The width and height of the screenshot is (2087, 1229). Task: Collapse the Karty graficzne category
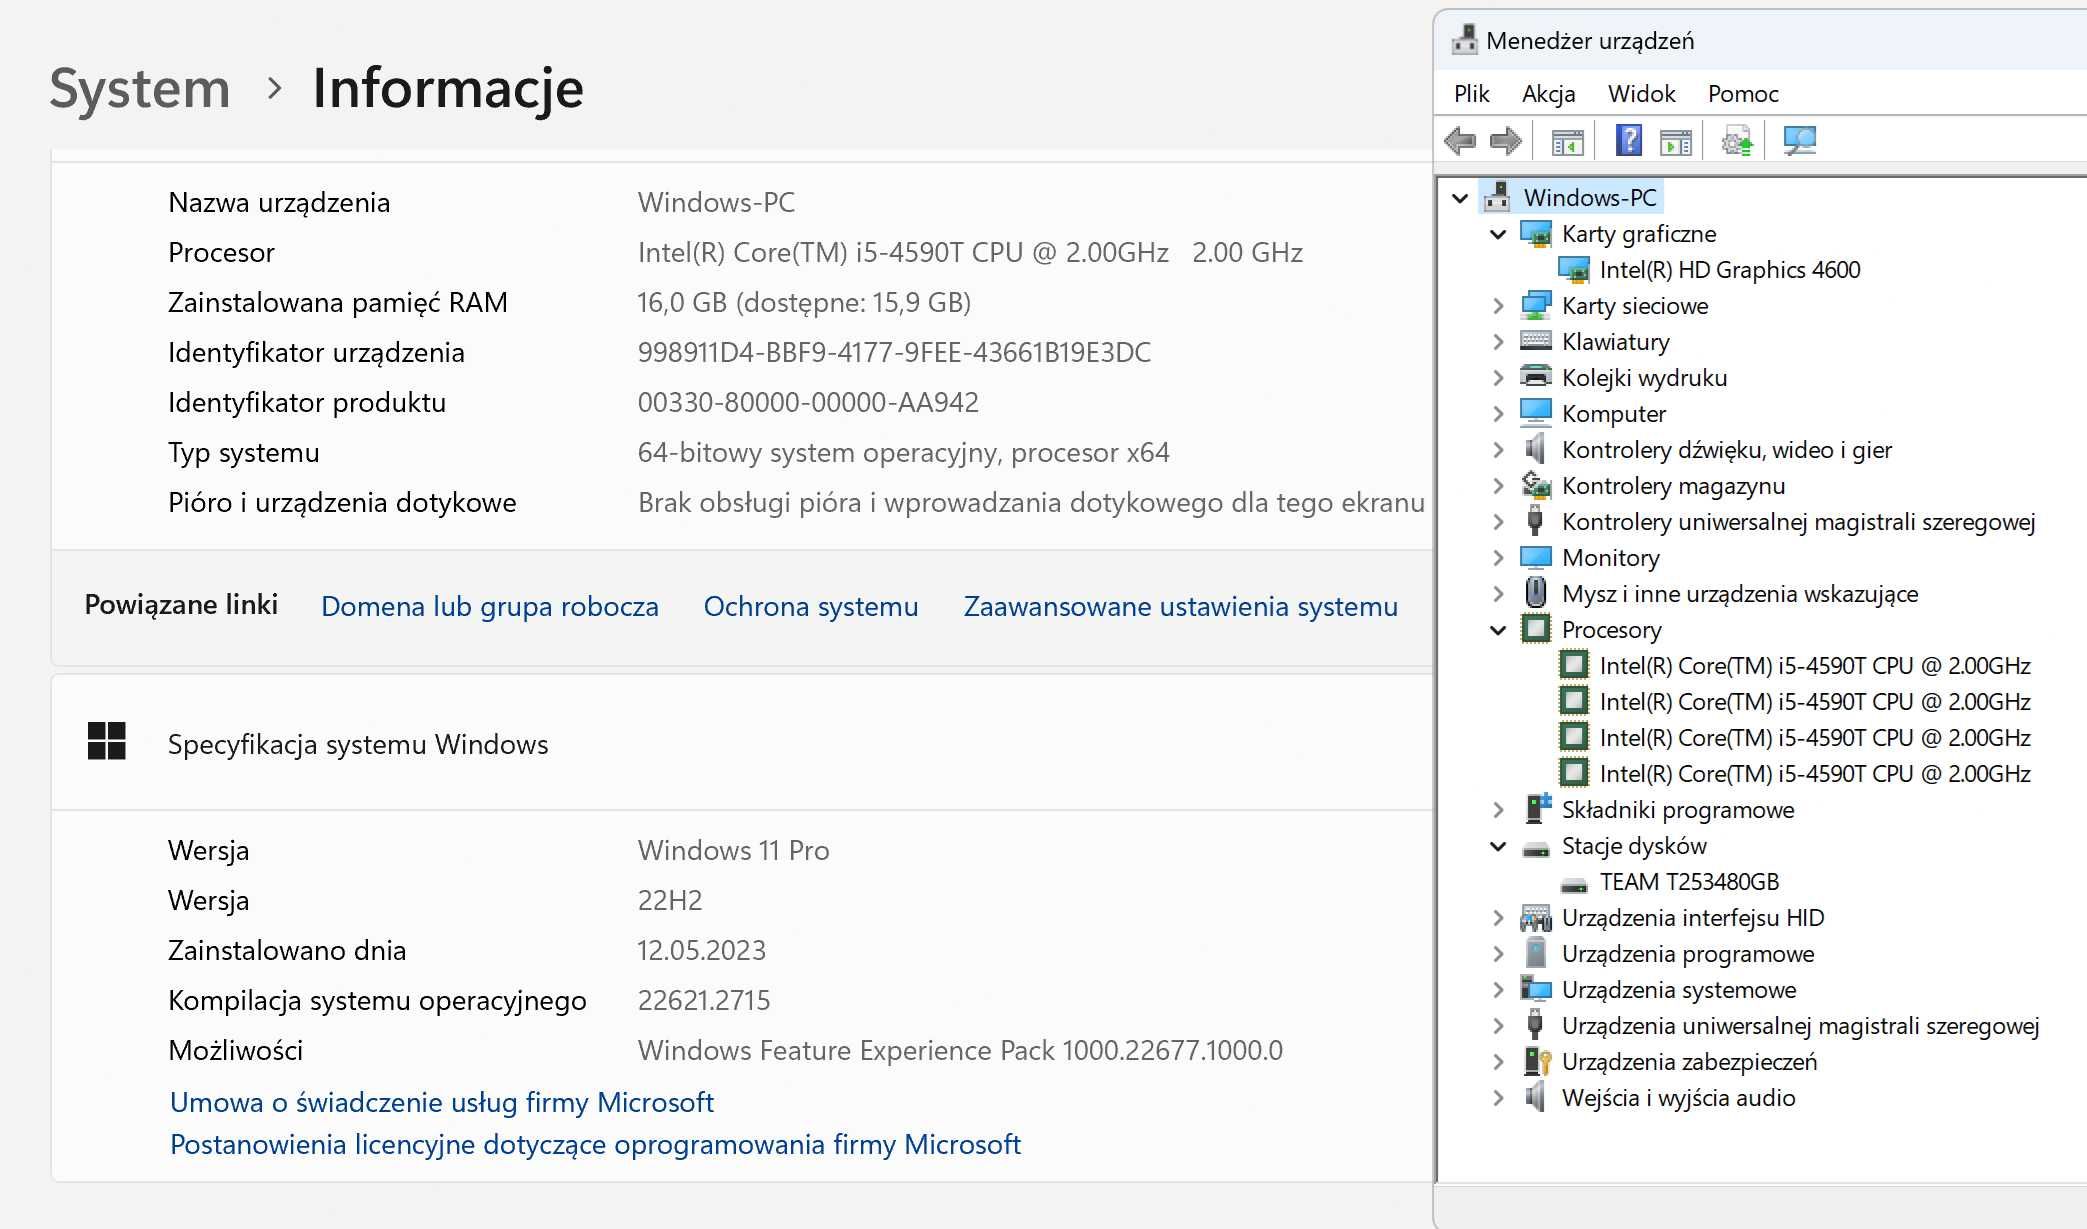pos(1498,234)
